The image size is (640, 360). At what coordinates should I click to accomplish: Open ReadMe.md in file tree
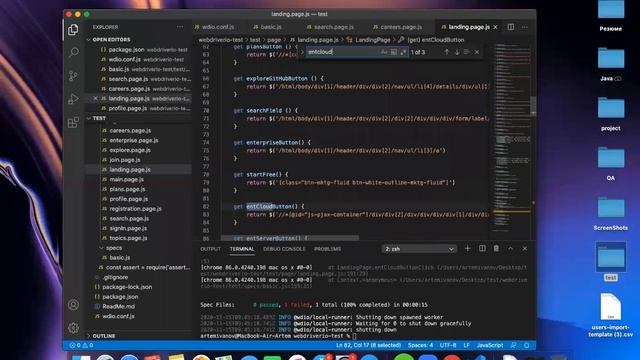118,307
